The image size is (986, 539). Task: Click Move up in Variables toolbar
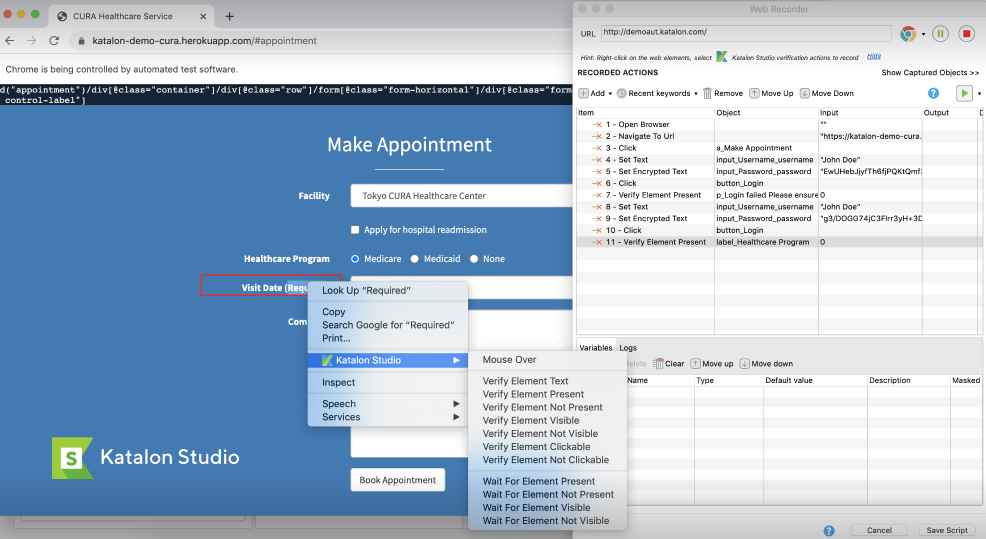tap(712, 364)
